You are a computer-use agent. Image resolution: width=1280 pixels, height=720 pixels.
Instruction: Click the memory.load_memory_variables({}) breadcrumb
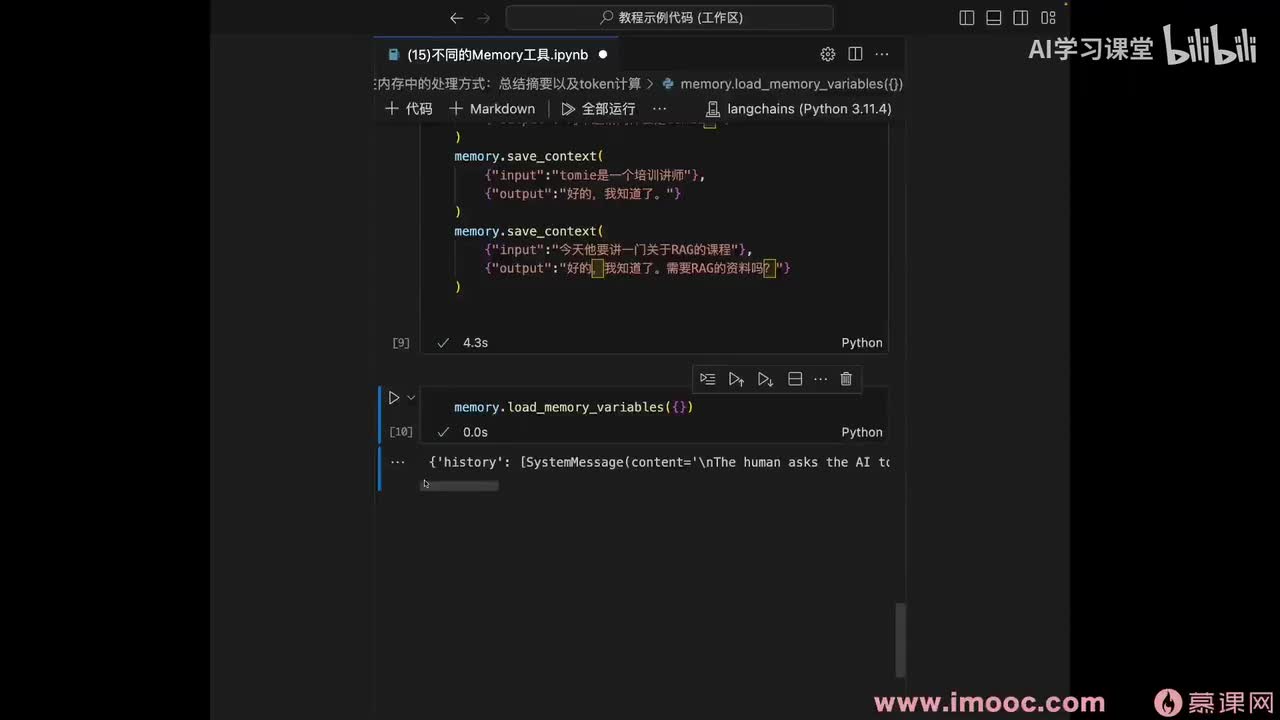(782, 84)
